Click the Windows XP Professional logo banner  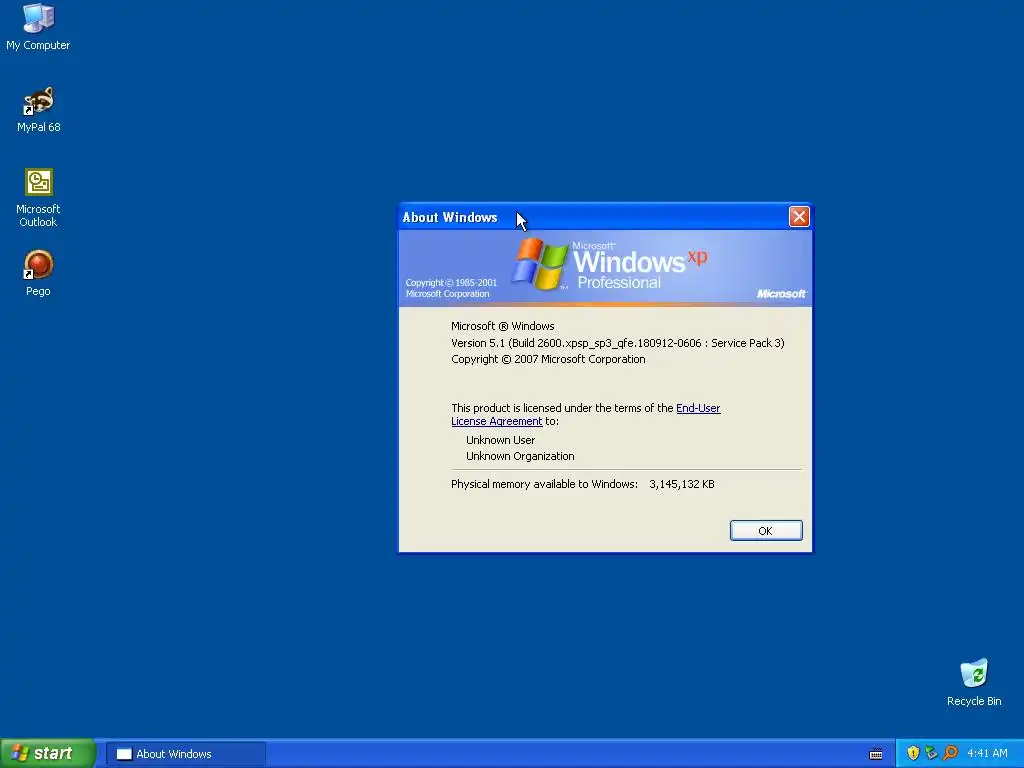point(605,268)
